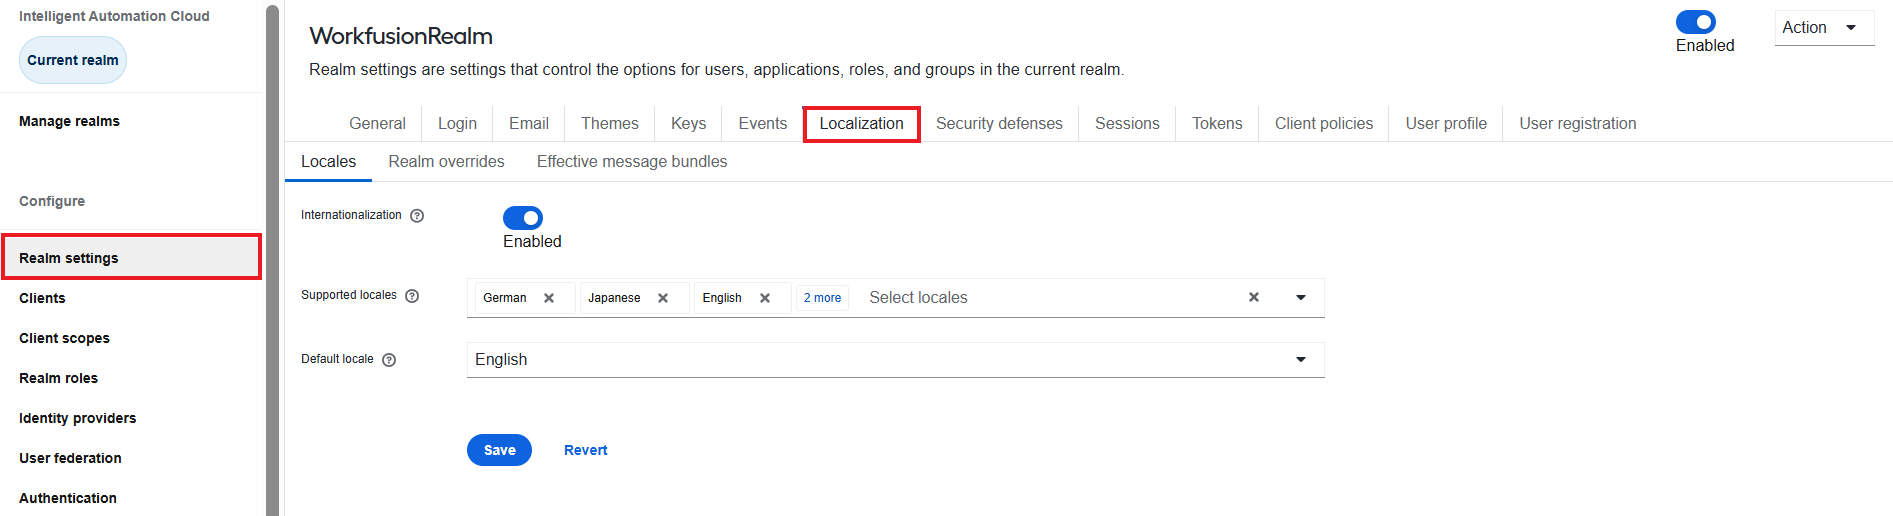
Task: Click help icon next to Internationalization
Action: pyautogui.click(x=417, y=216)
